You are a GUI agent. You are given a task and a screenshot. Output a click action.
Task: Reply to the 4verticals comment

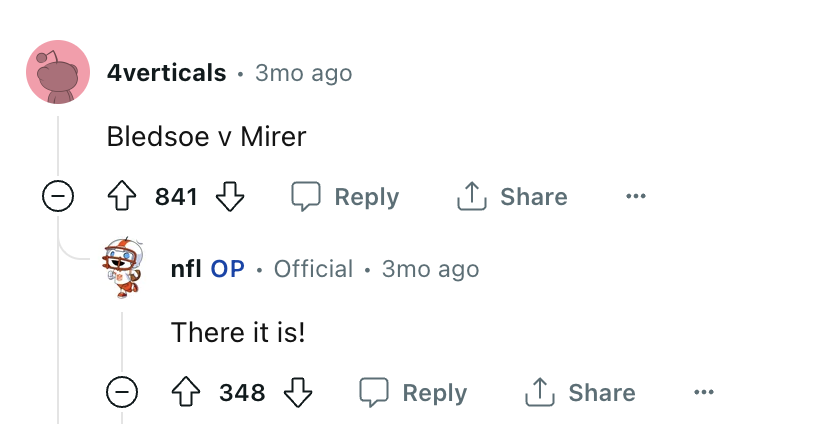tap(345, 197)
